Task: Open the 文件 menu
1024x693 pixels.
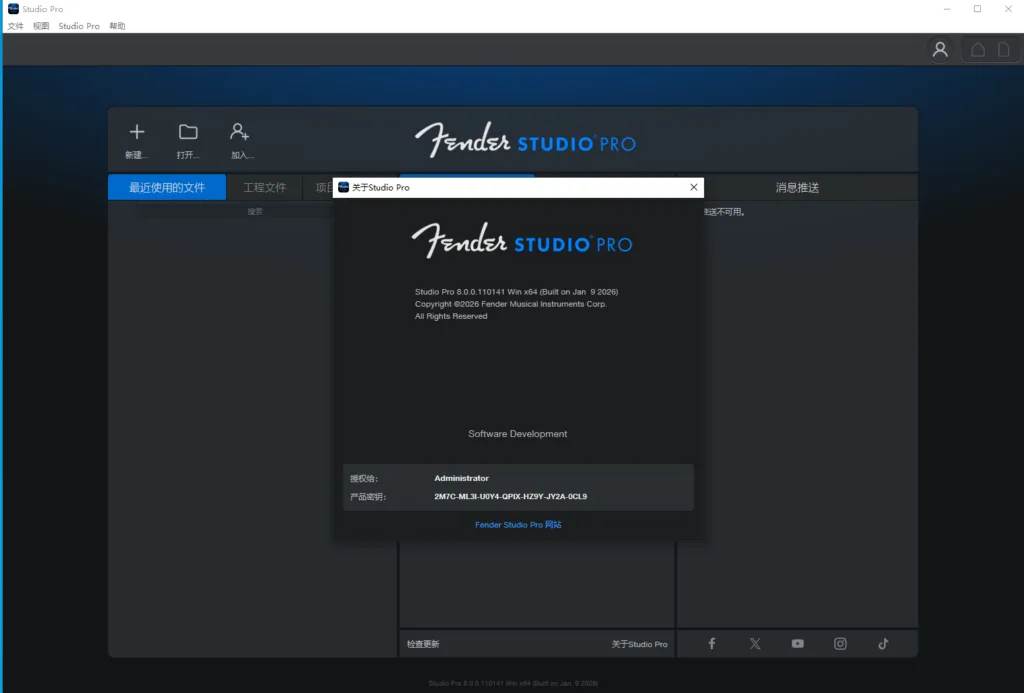Action: (16, 26)
